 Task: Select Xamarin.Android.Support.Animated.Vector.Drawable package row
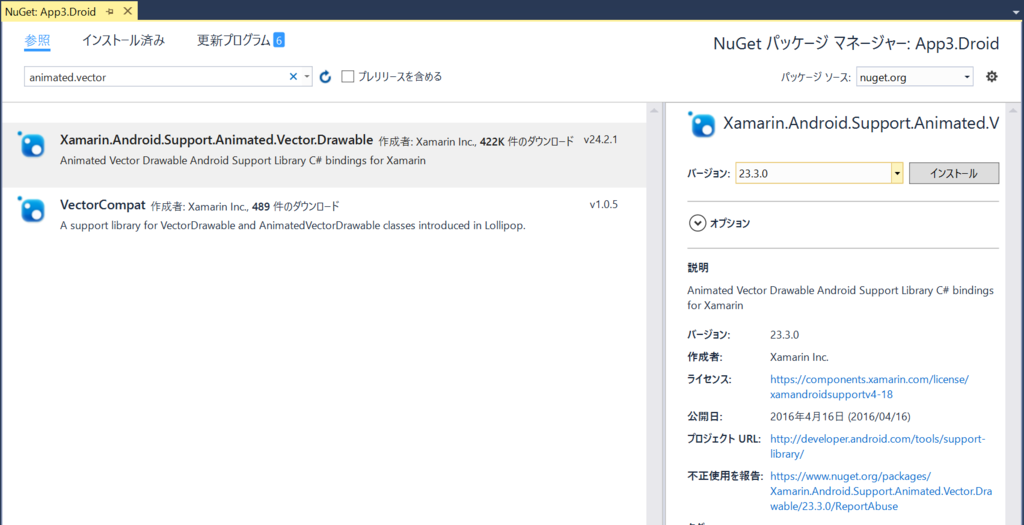pyautogui.click(x=324, y=155)
